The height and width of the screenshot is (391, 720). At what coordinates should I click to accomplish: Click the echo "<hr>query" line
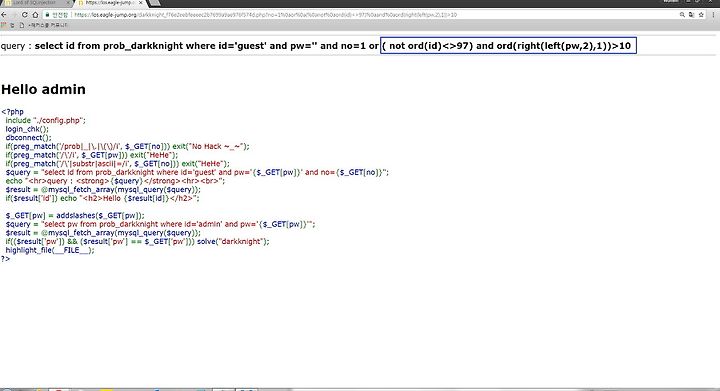[115, 181]
